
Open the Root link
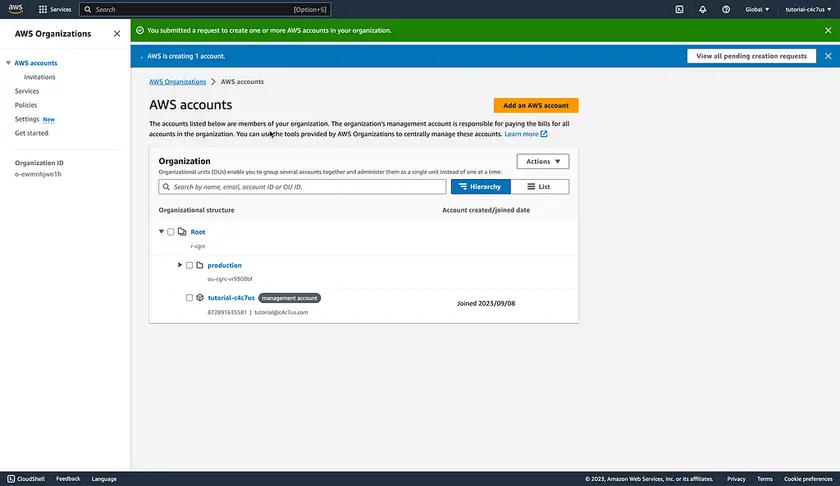click(x=198, y=232)
